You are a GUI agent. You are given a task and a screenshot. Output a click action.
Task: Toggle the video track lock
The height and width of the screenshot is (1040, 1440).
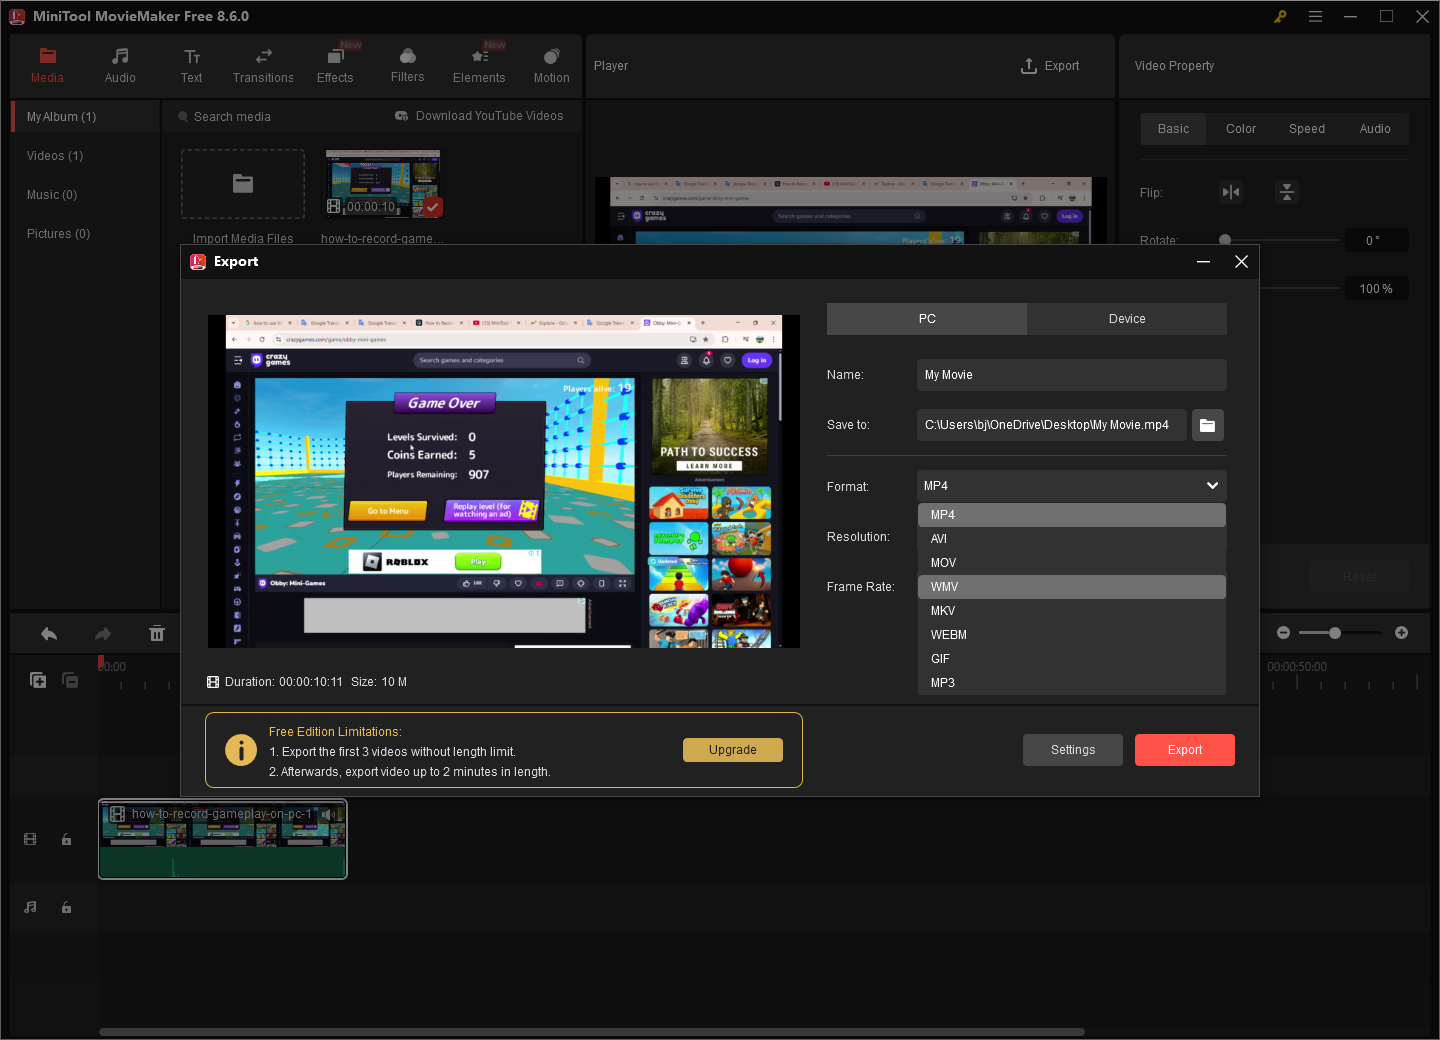click(x=67, y=840)
